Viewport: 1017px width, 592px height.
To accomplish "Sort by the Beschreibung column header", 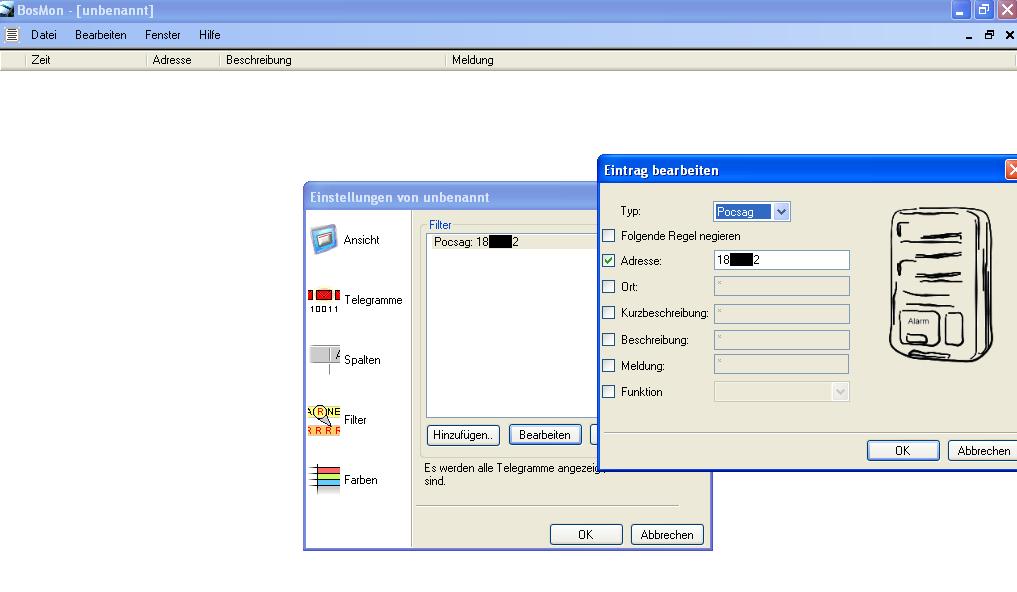I will coord(333,60).
